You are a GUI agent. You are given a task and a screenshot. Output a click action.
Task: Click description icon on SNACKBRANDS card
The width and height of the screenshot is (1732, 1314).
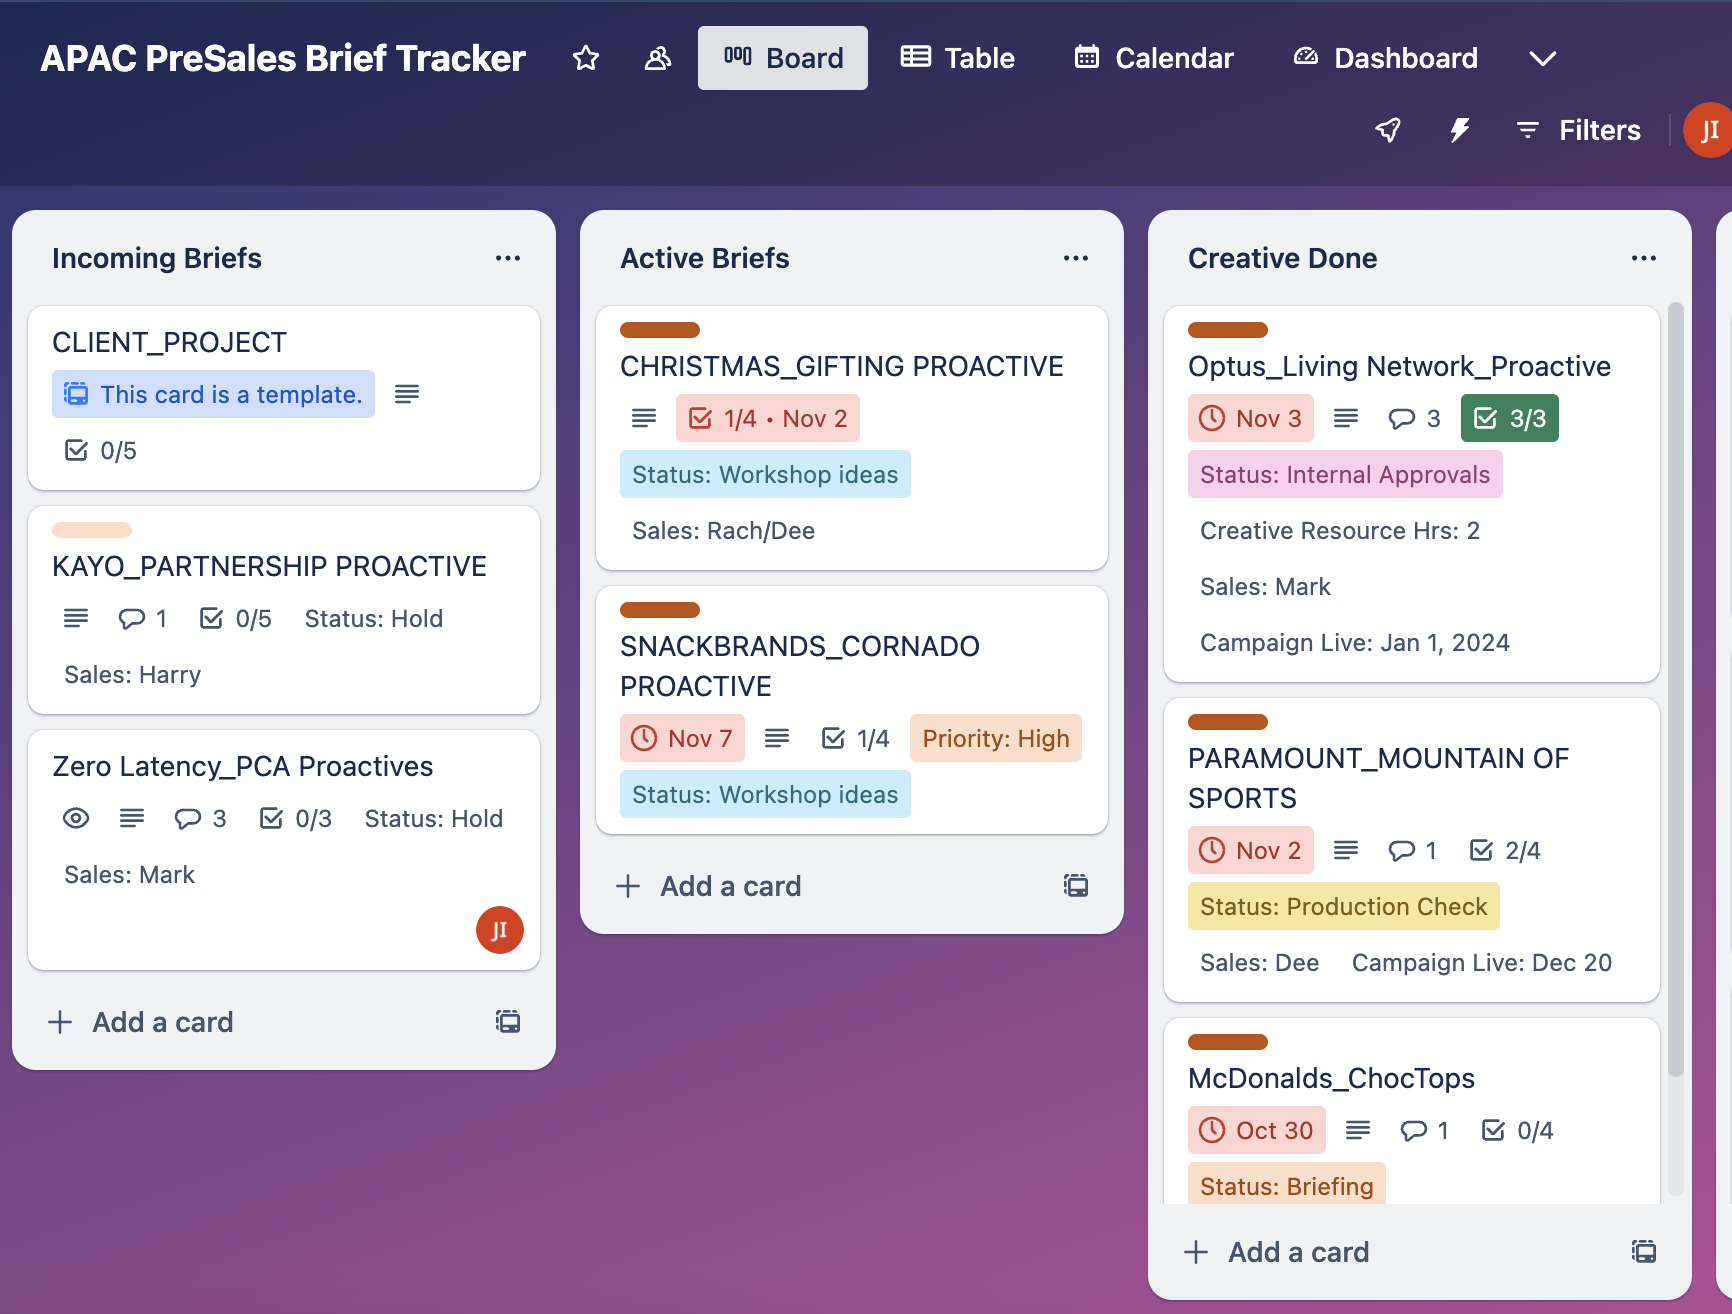click(777, 738)
